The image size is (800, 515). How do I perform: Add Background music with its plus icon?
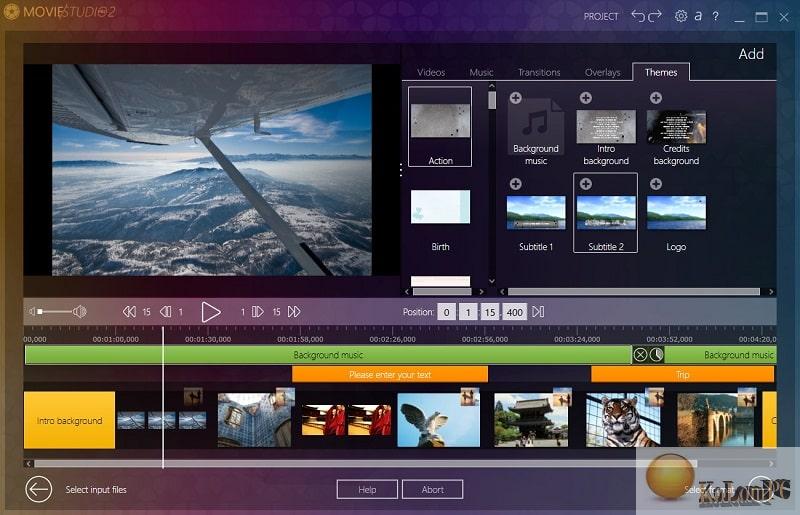[x=515, y=98]
